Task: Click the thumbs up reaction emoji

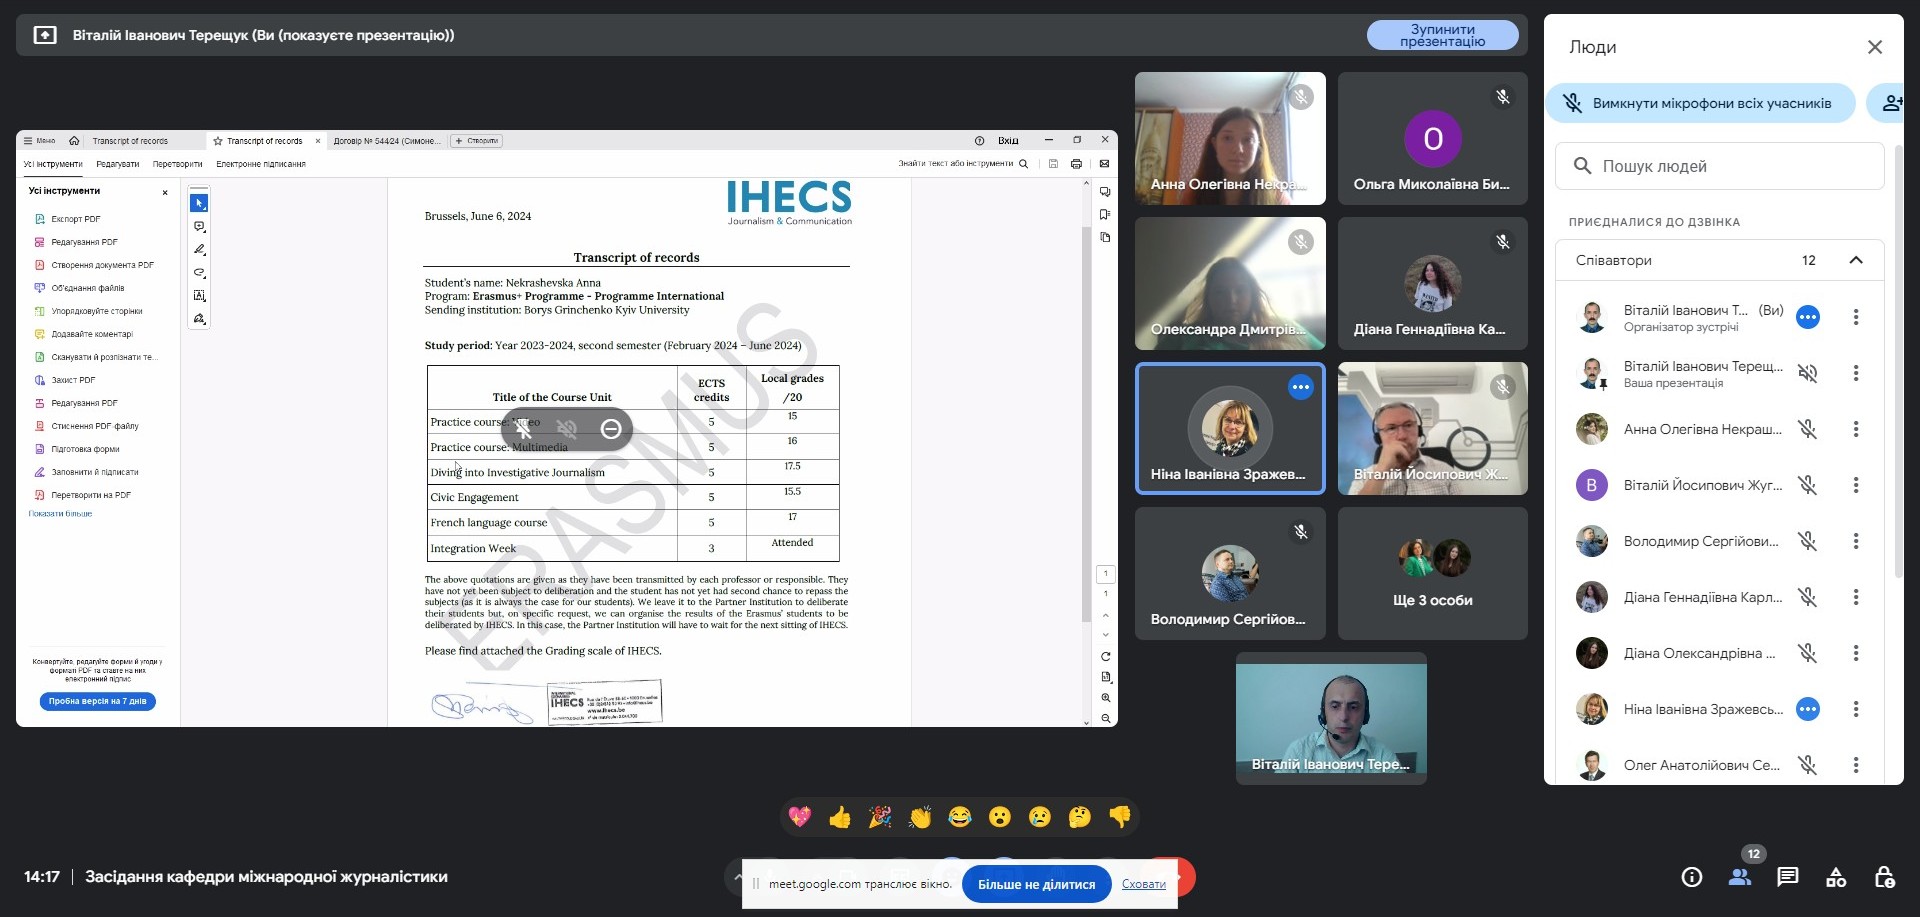Action: (x=840, y=817)
